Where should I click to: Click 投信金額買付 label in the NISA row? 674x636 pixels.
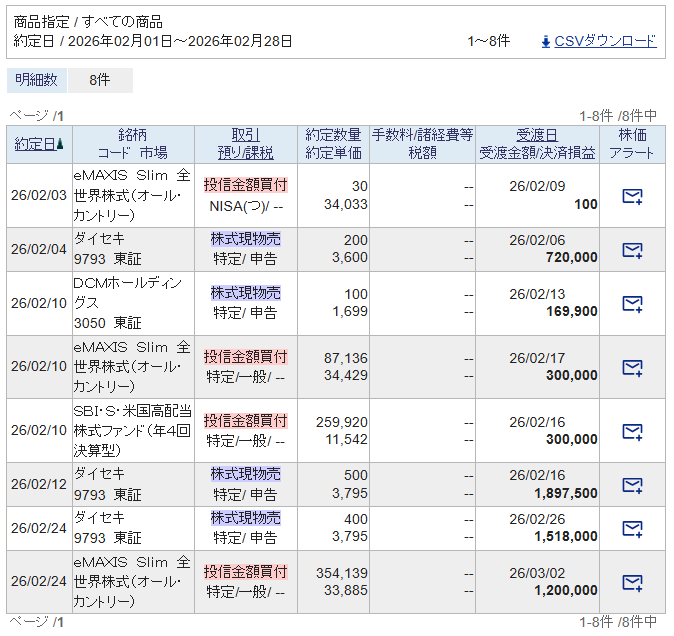tap(245, 185)
